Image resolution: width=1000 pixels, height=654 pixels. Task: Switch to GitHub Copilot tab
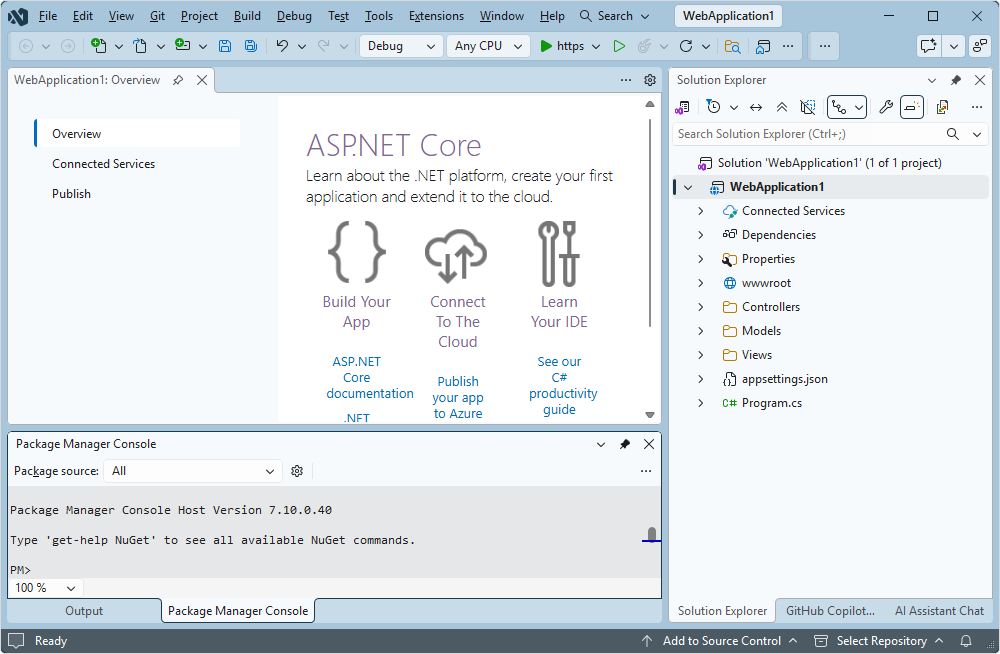point(830,611)
